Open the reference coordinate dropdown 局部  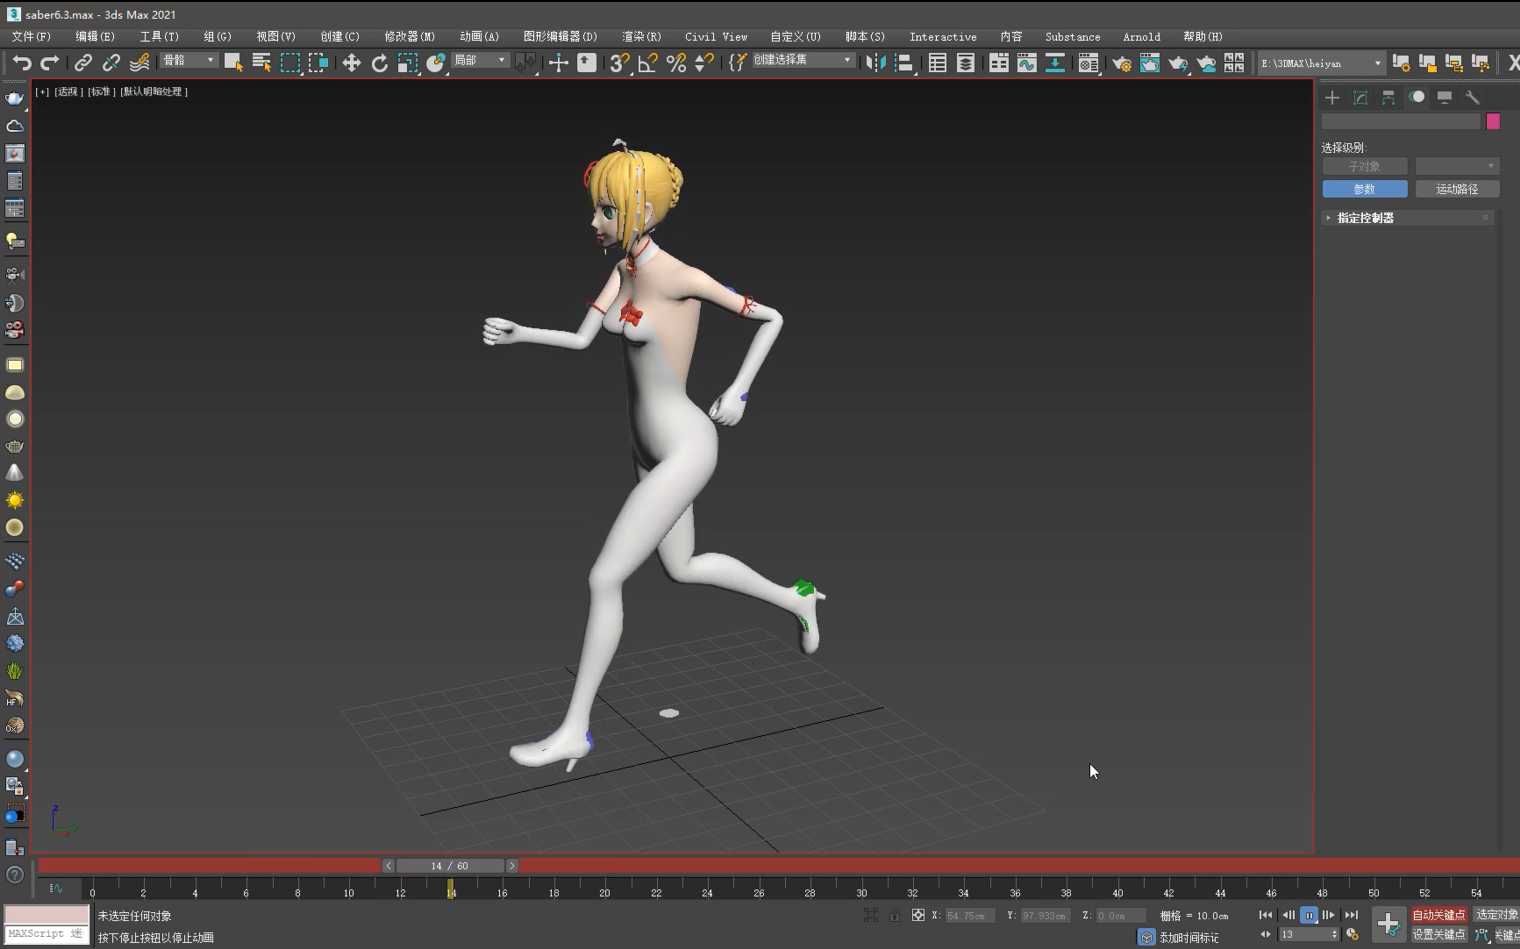point(480,61)
